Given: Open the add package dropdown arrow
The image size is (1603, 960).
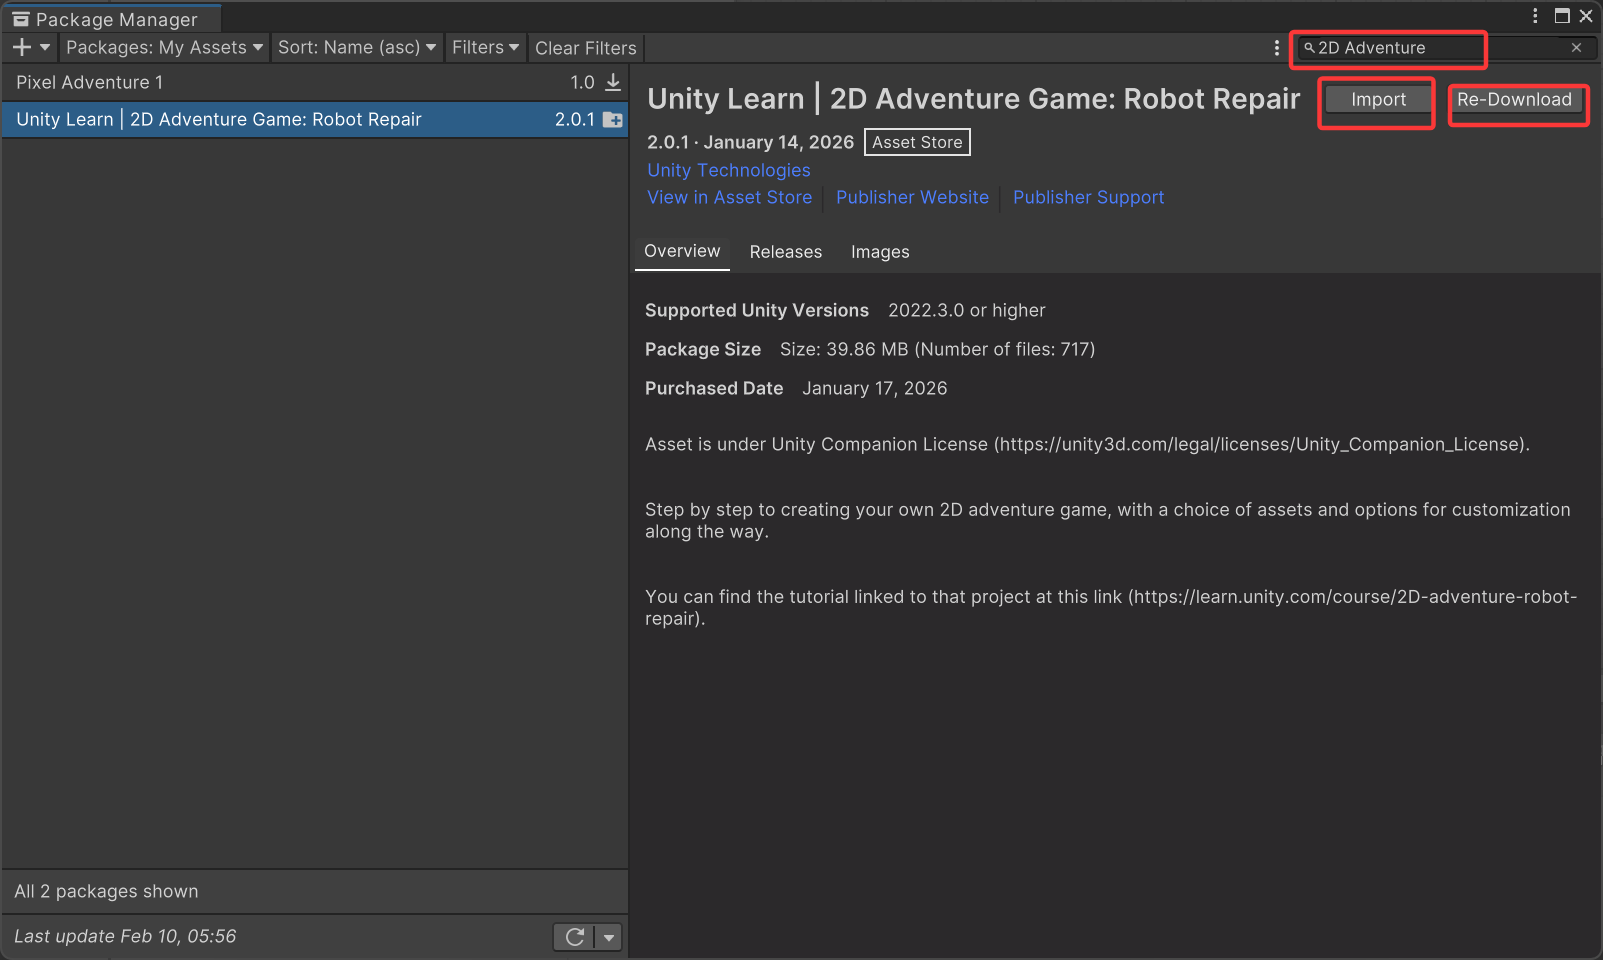Looking at the screenshot, I should 45,47.
